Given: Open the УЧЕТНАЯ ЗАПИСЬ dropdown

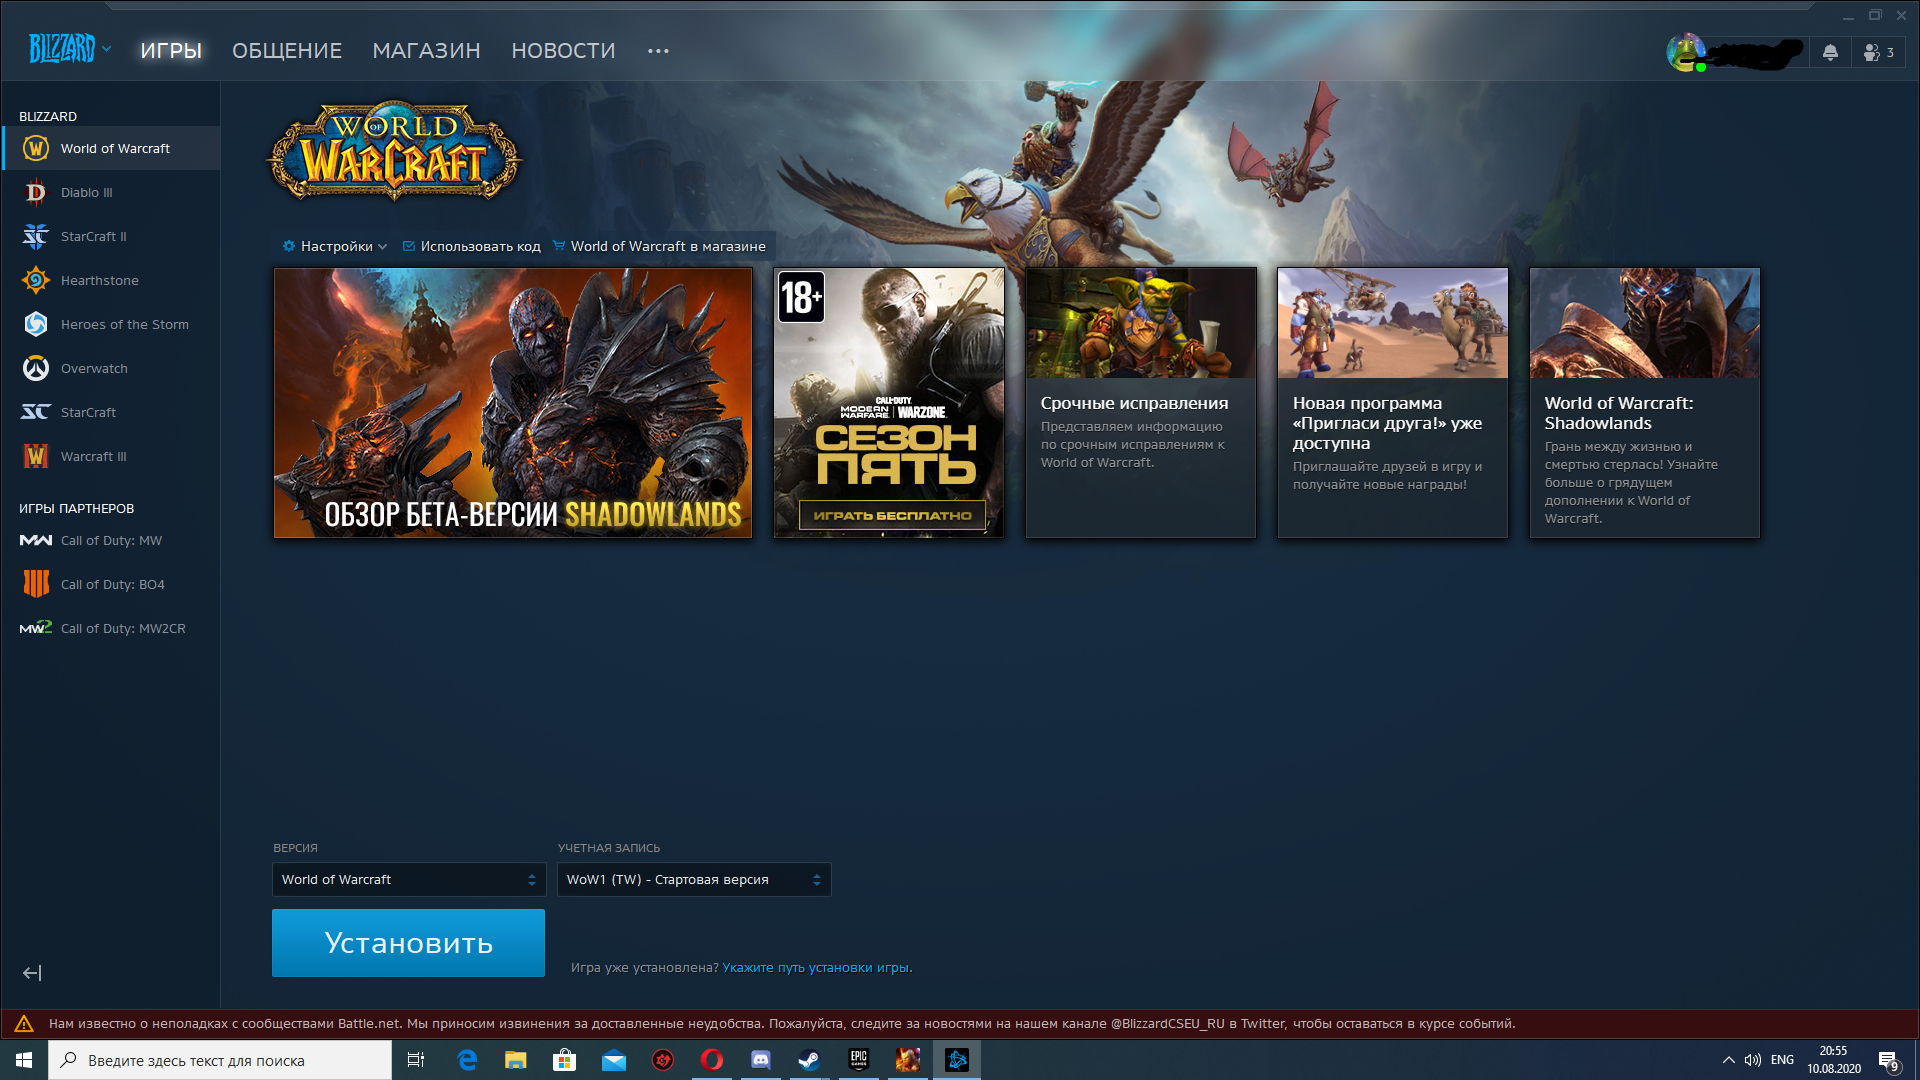Looking at the screenshot, I should (x=694, y=880).
